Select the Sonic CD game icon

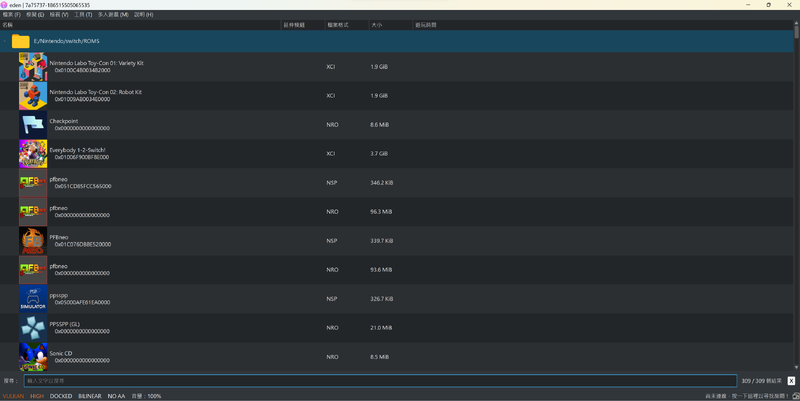[33, 357]
